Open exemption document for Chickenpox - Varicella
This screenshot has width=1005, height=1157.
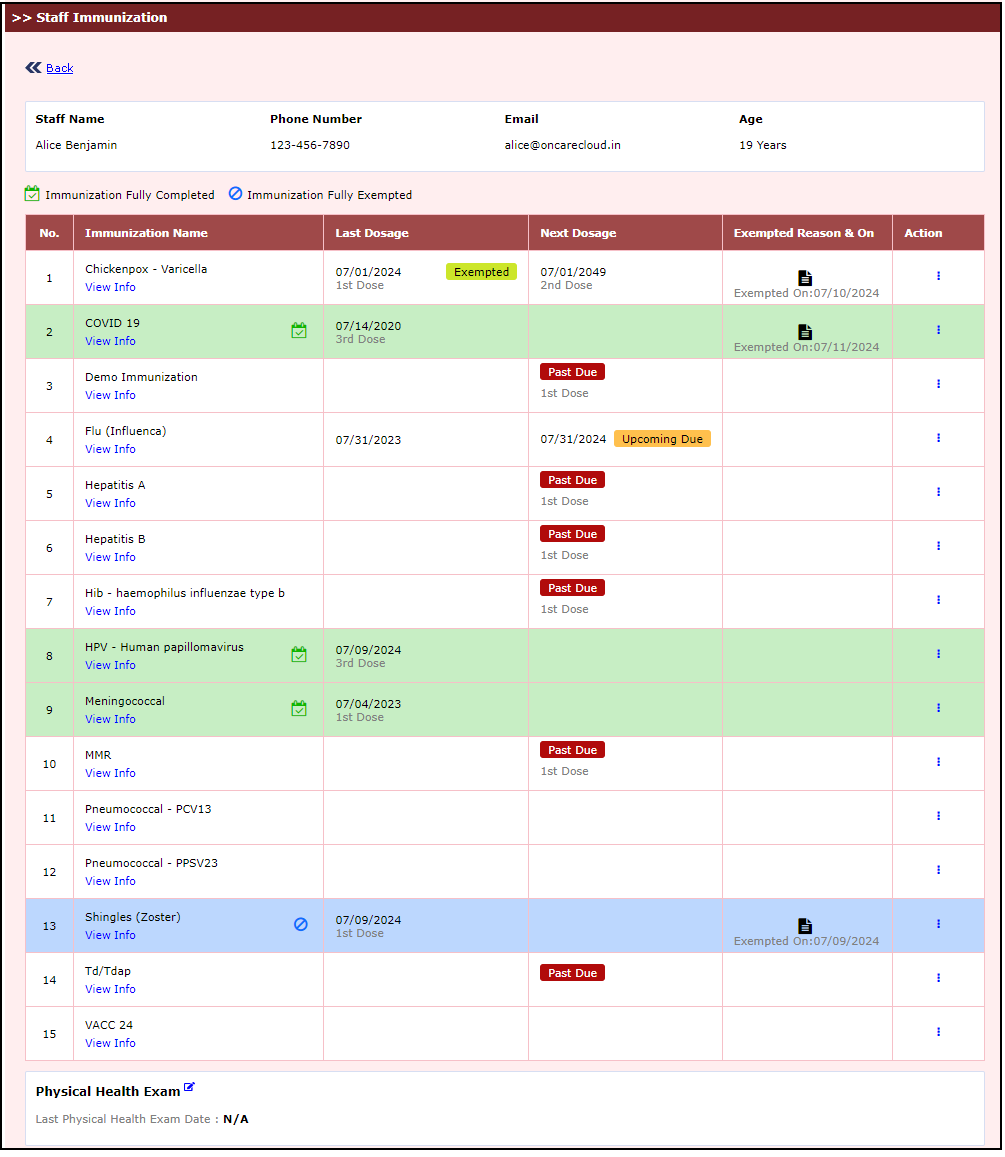(805, 277)
